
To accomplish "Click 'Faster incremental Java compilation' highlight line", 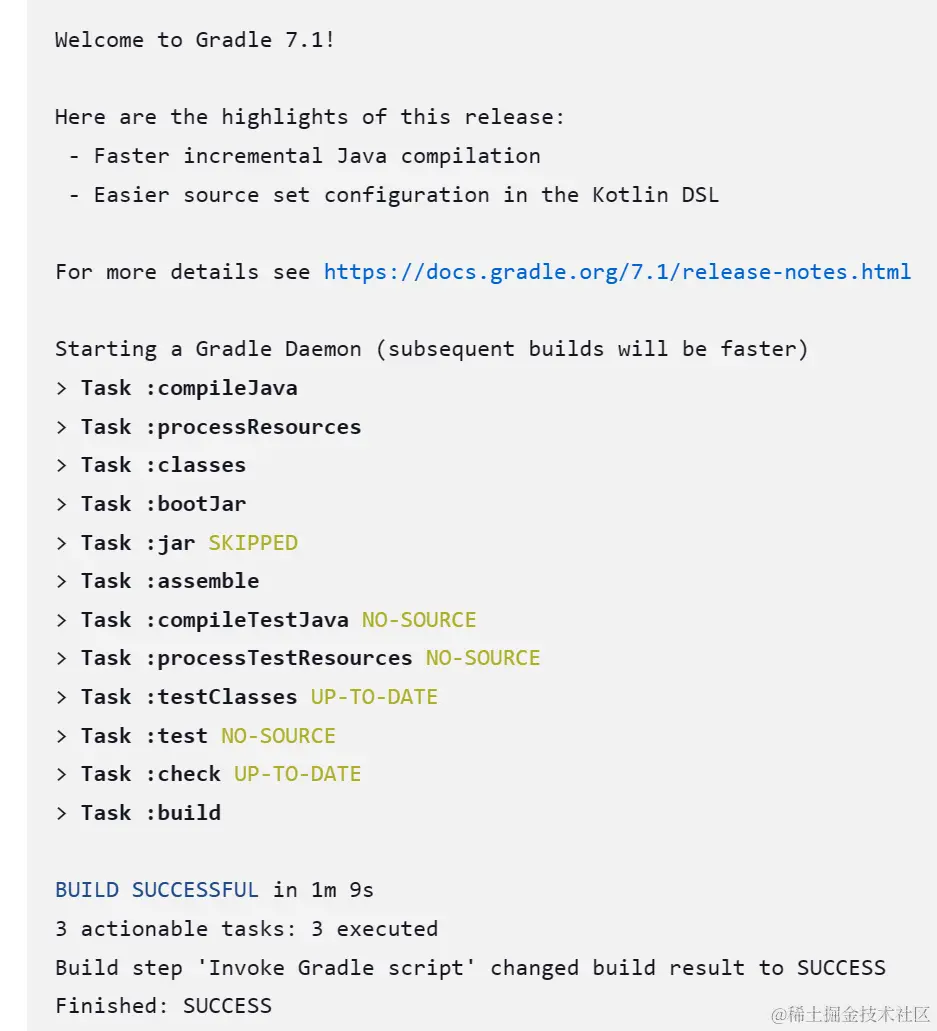I will (316, 156).
